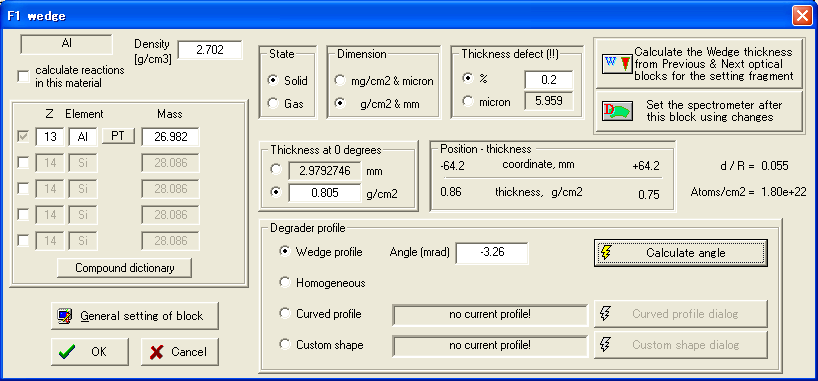818x381 pixels.
Task: Click the red X Cancel icon
Action: click(156, 352)
